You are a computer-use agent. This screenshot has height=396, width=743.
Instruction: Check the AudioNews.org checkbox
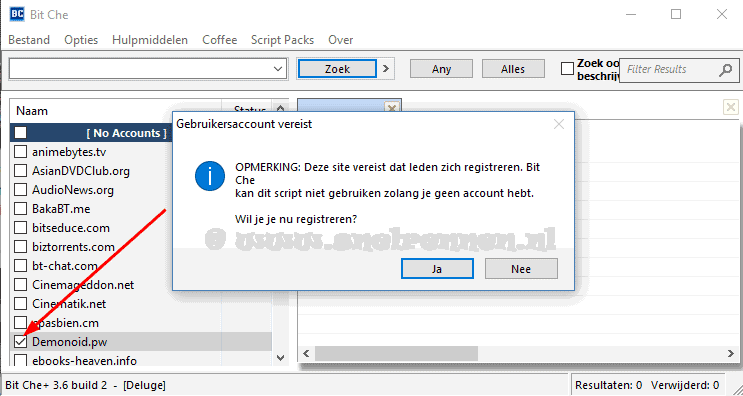coord(20,190)
